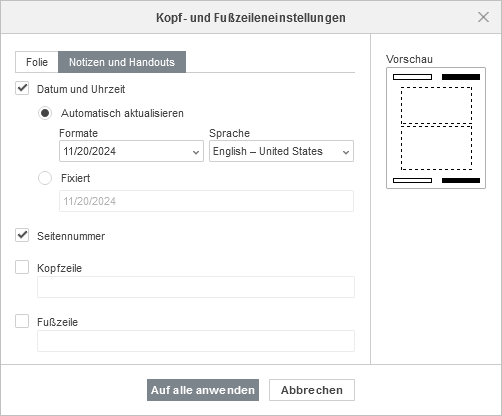Screen dimensions: 502x416
Task: Select the Notizen und Handouts tab
Action: 122,62
